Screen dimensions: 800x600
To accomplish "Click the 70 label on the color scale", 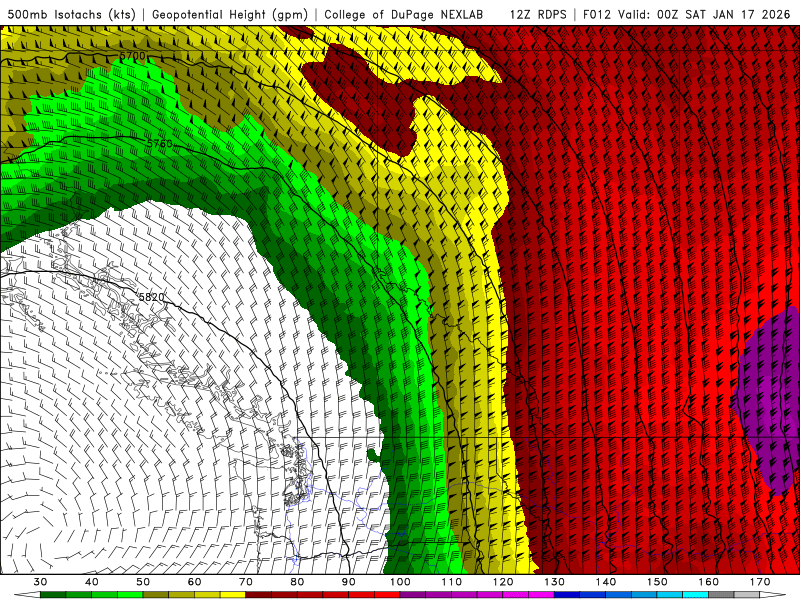I will point(246,582).
